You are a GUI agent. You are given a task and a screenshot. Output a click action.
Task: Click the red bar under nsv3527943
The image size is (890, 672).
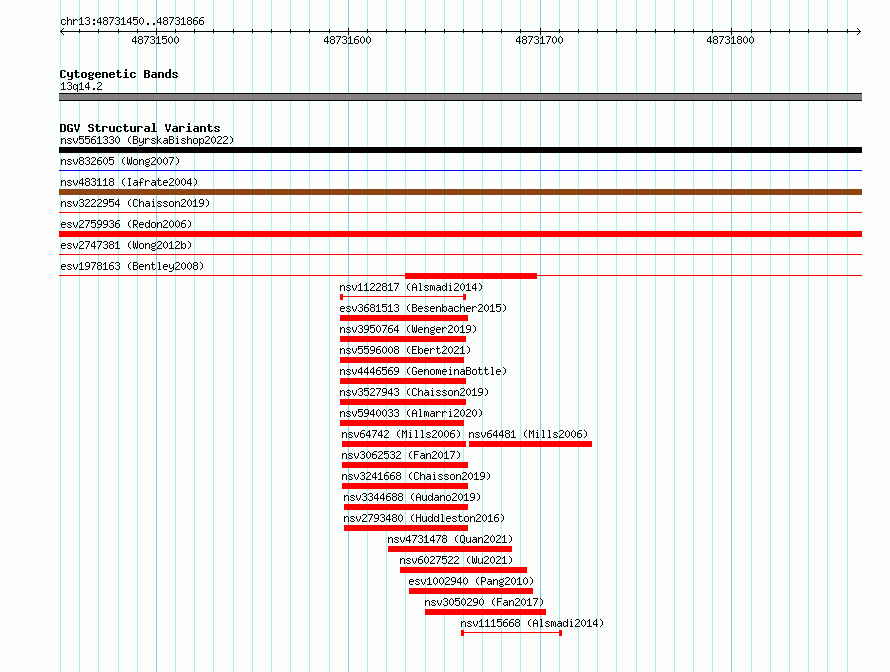(402, 402)
